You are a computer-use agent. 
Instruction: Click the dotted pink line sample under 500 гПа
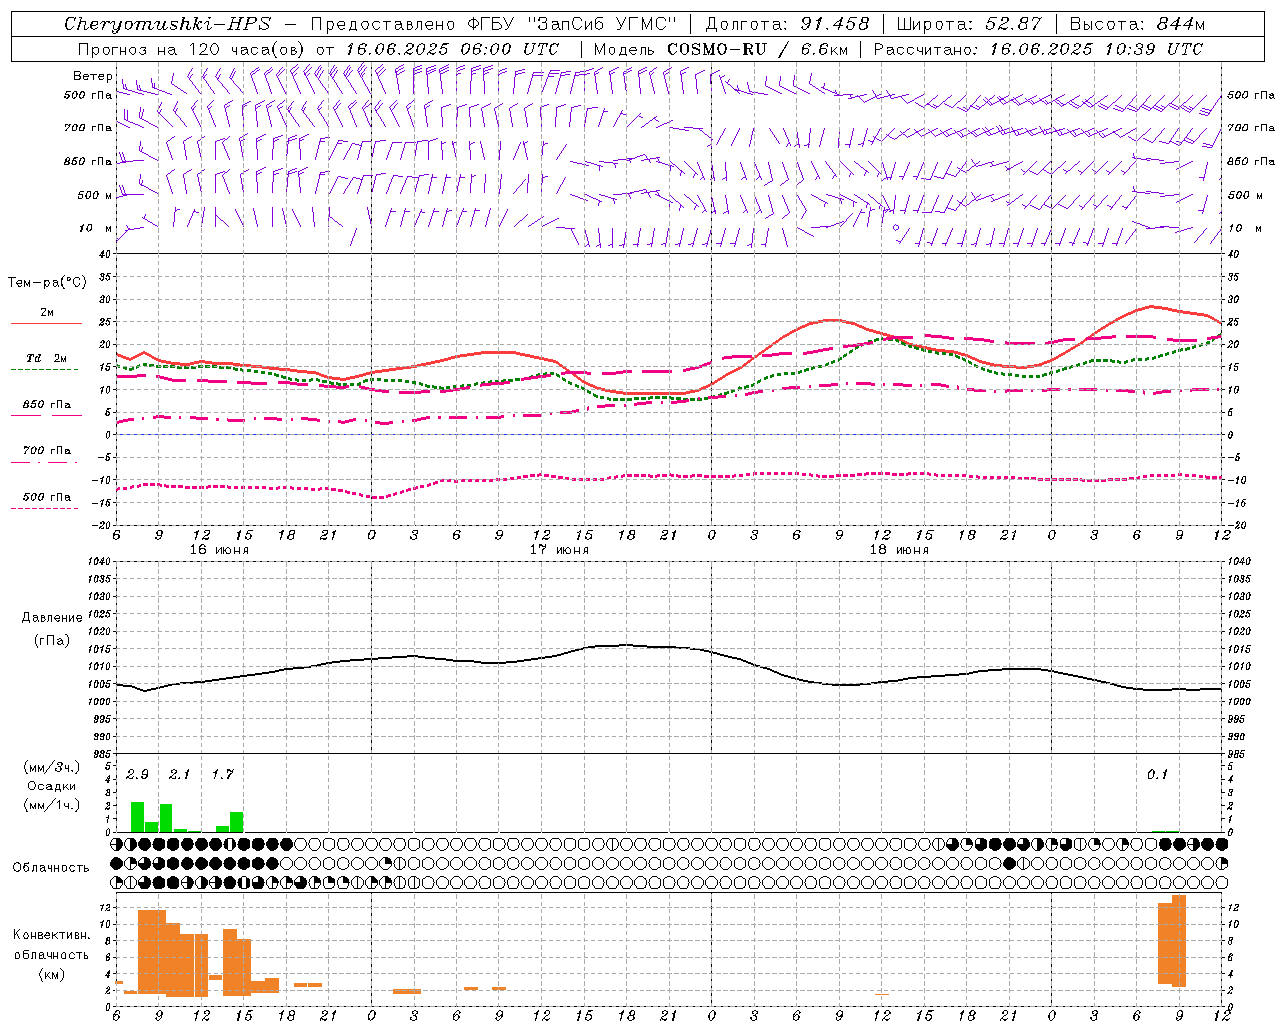coord(45,509)
